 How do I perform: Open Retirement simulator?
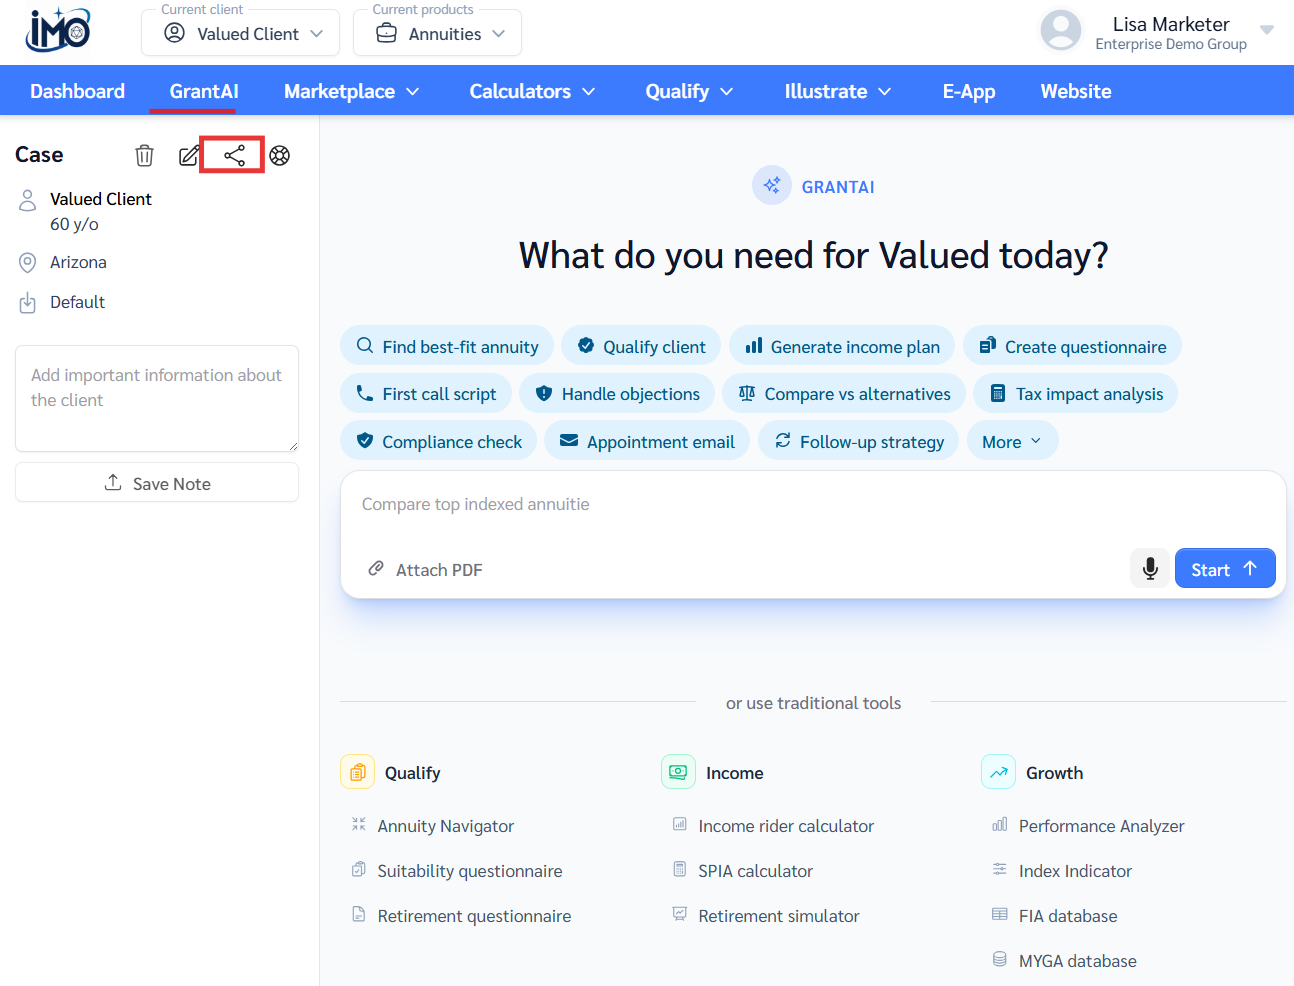coord(778,916)
